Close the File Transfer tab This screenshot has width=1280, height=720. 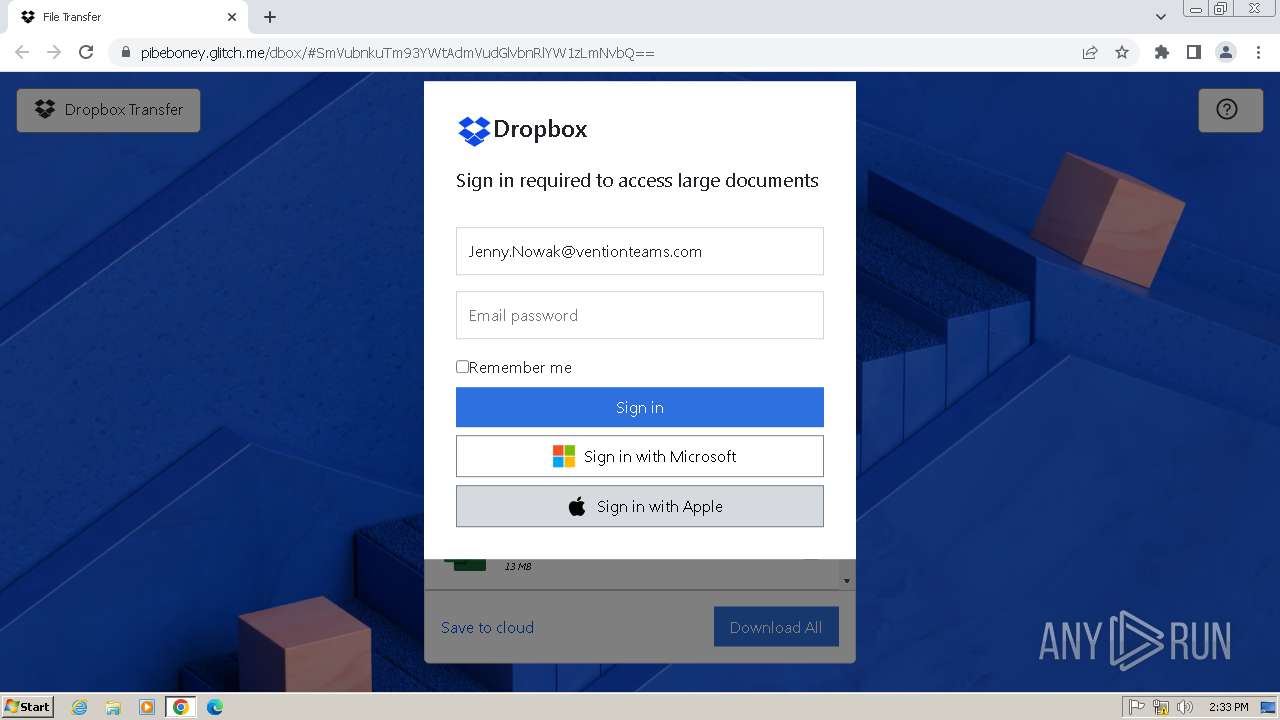click(232, 17)
